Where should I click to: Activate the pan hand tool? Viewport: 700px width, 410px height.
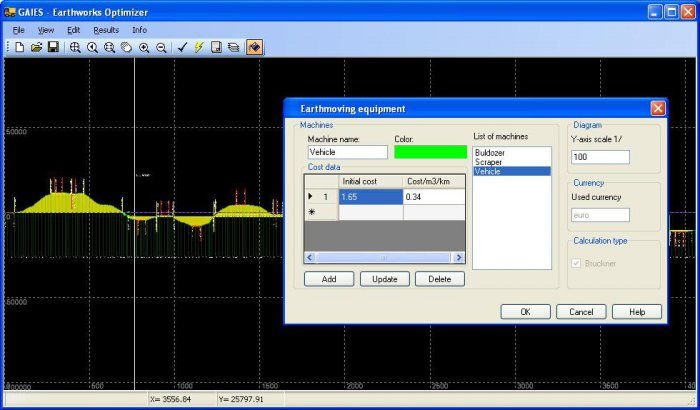coord(126,47)
